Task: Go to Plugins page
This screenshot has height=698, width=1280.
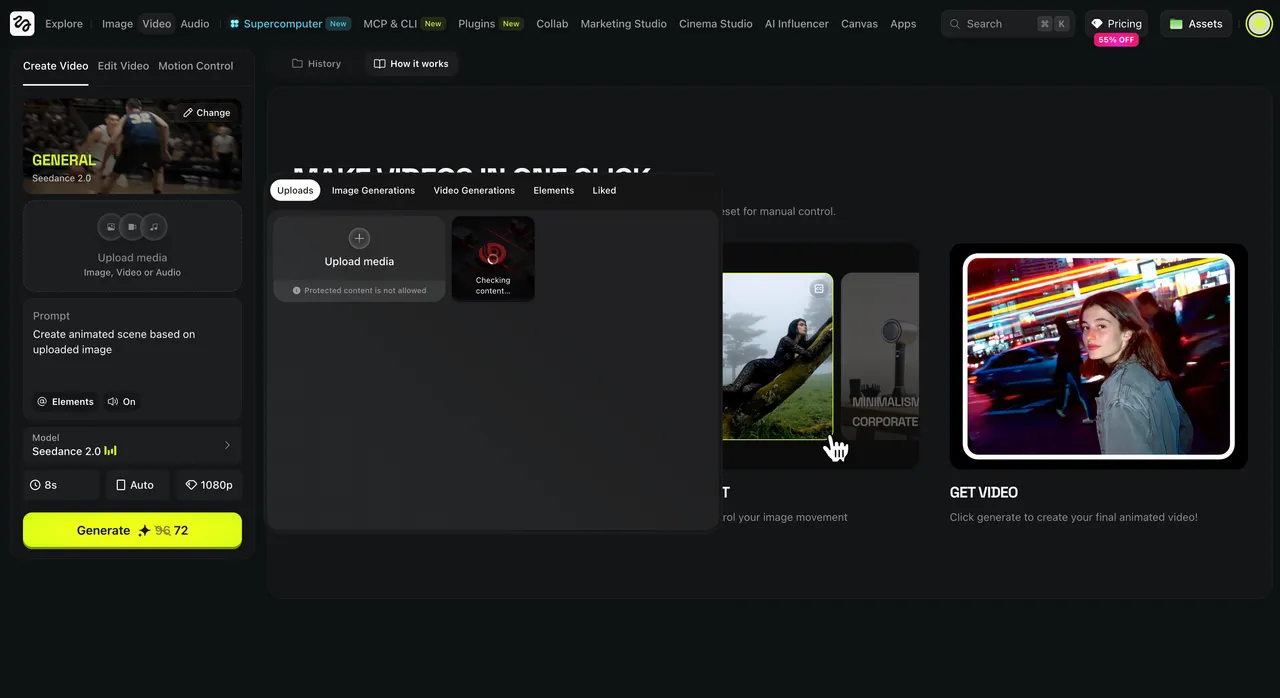Action: pos(490,24)
